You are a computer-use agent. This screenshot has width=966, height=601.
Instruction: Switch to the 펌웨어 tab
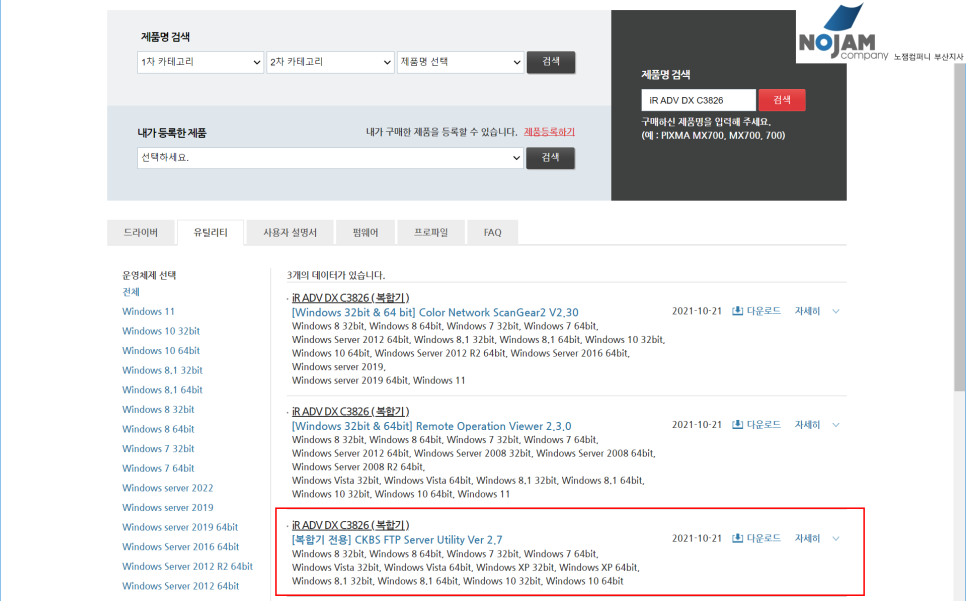coord(365,233)
